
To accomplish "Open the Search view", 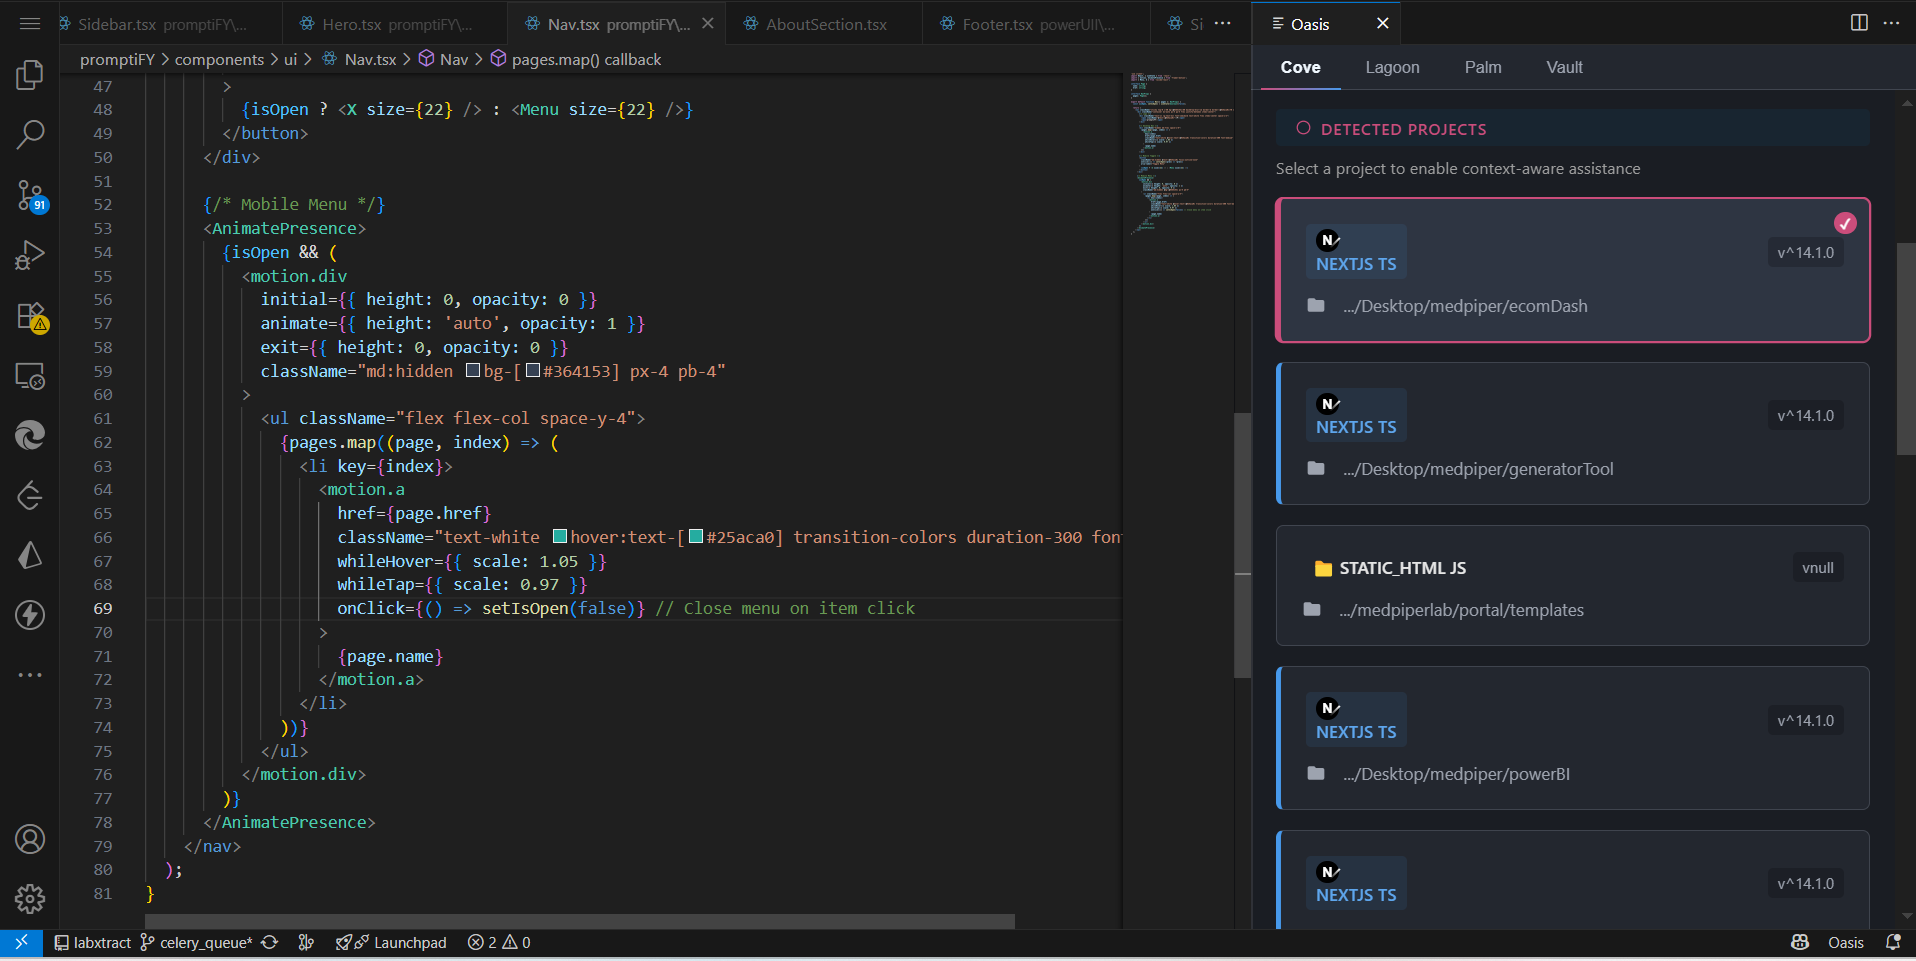I will click(x=30, y=134).
